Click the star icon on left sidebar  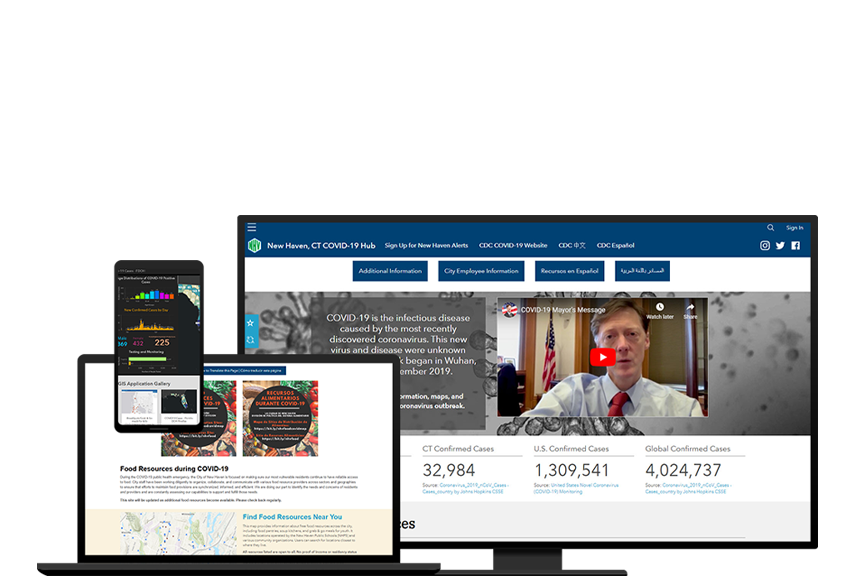tap(250, 323)
